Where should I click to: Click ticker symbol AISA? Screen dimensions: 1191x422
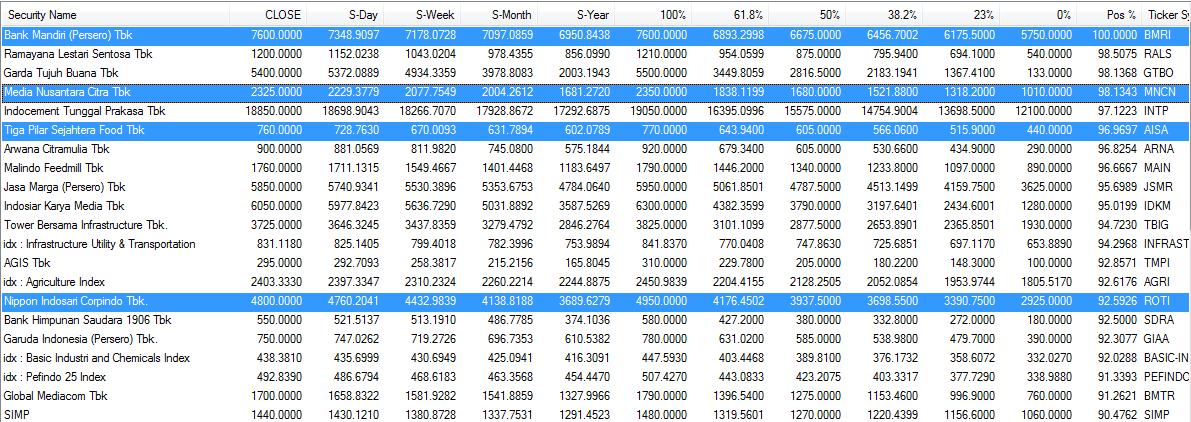(1156, 130)
